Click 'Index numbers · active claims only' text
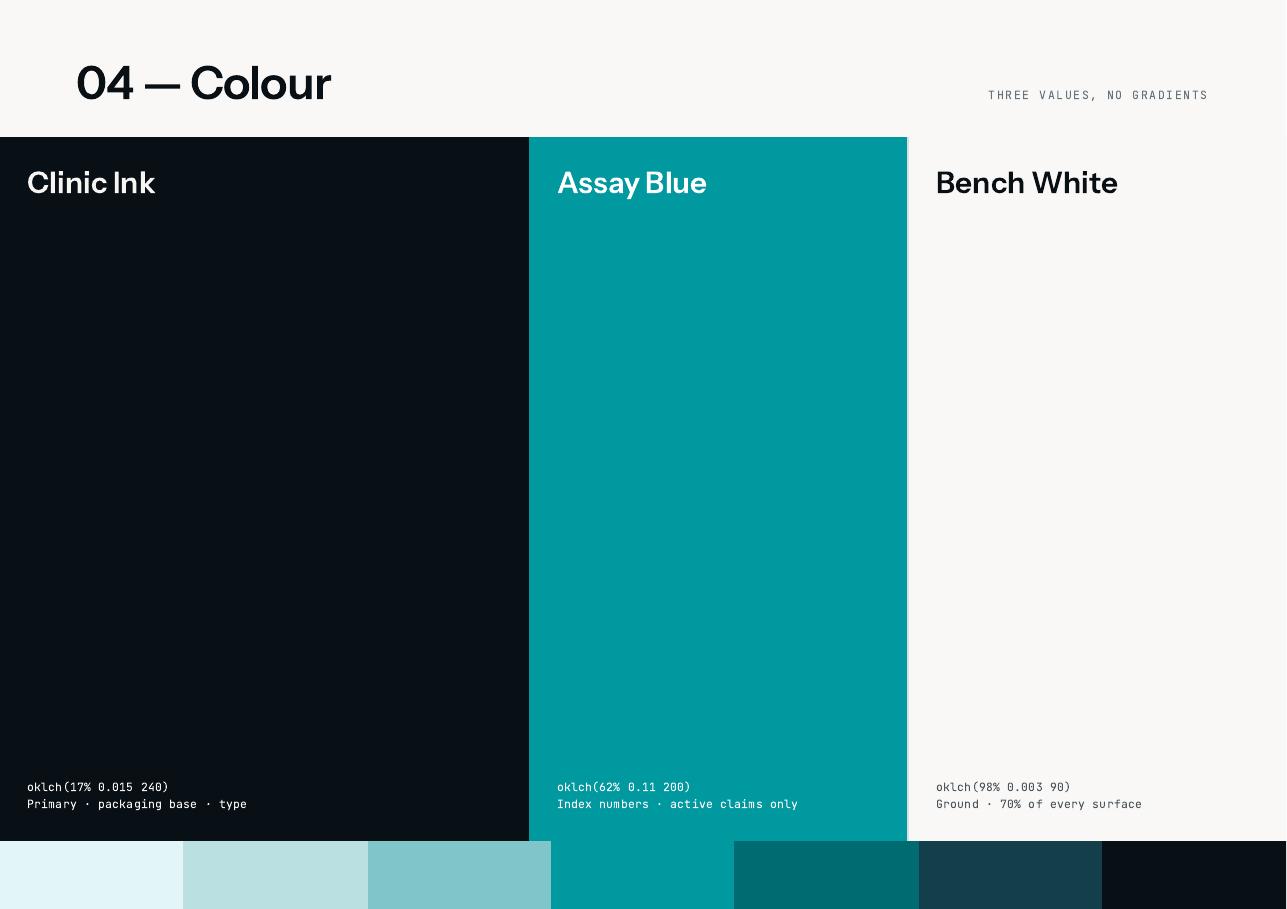 point(677,804)
